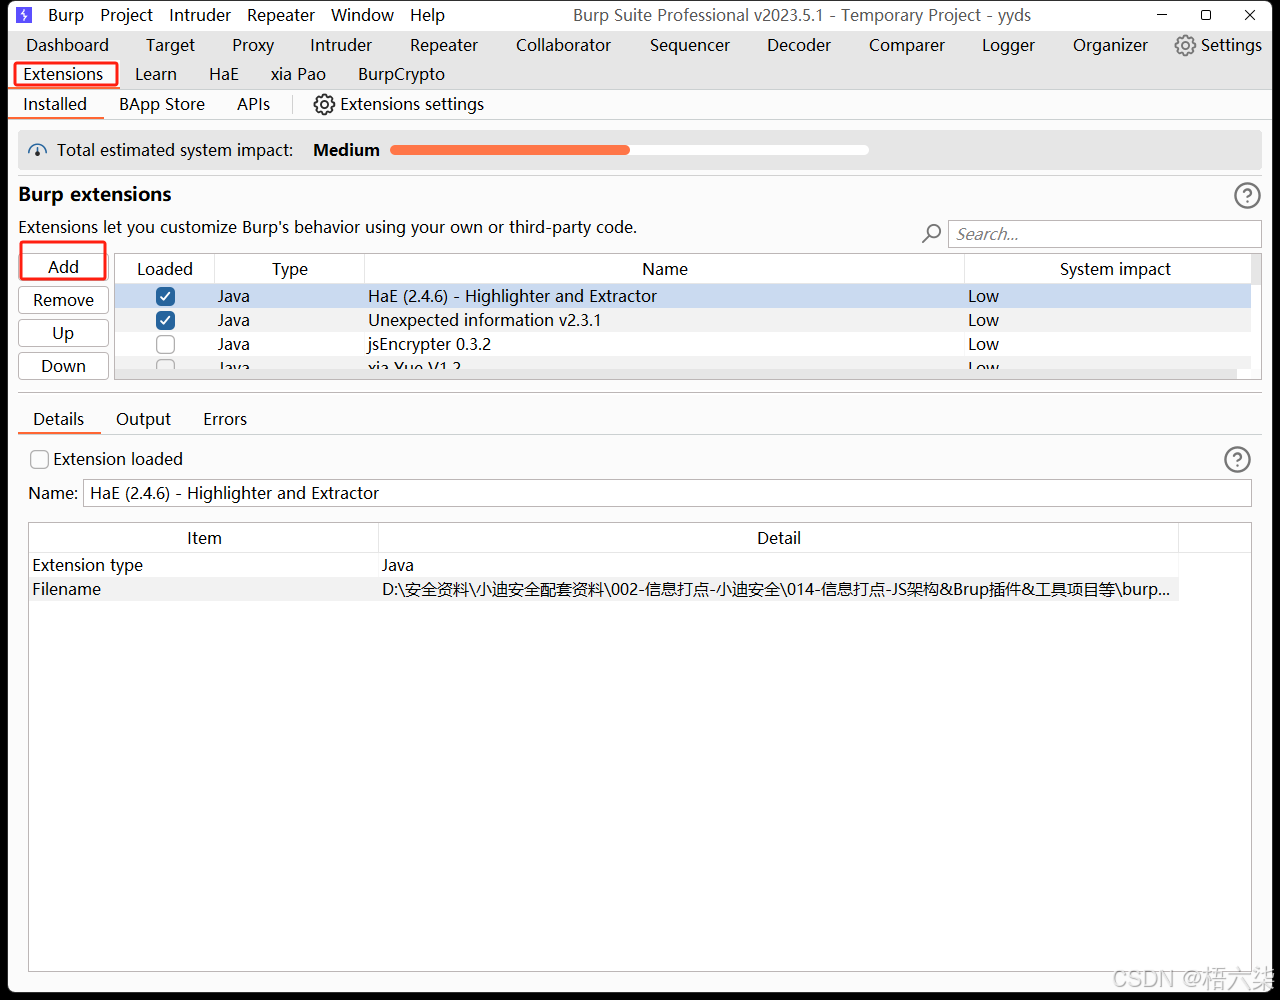Click the Up button
1280x1000 pixels.
point(63,333)
